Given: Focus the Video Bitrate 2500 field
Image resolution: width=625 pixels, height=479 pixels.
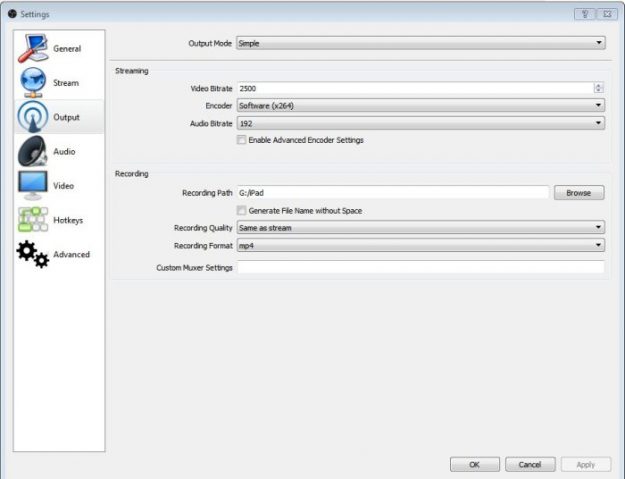Looking at the screenshot, I should (415, 88).
